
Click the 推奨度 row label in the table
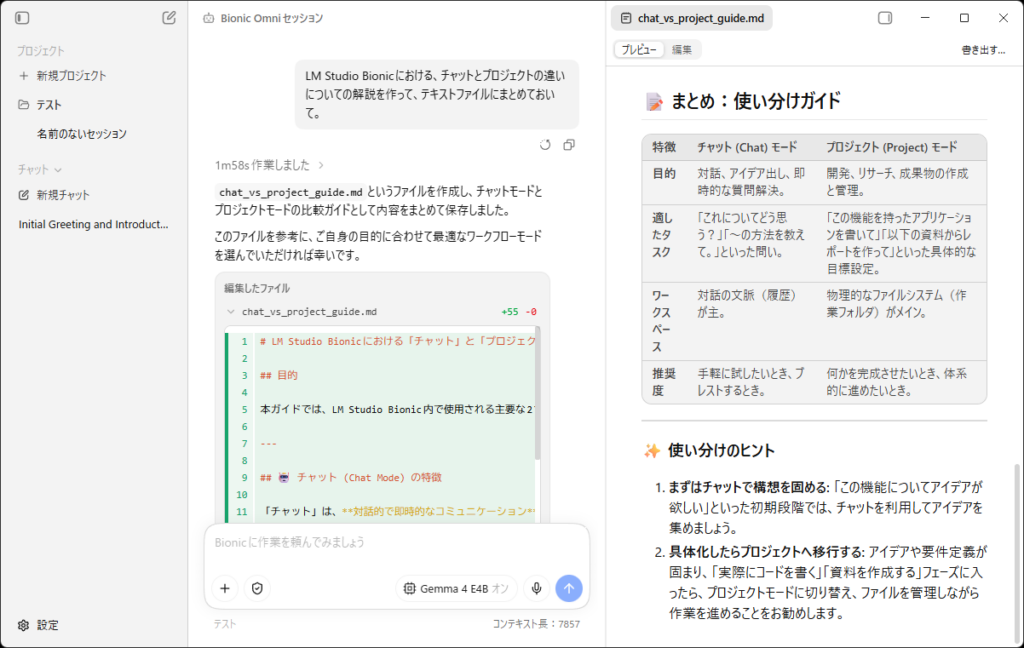pyautogui.click(x=664, y=382)
